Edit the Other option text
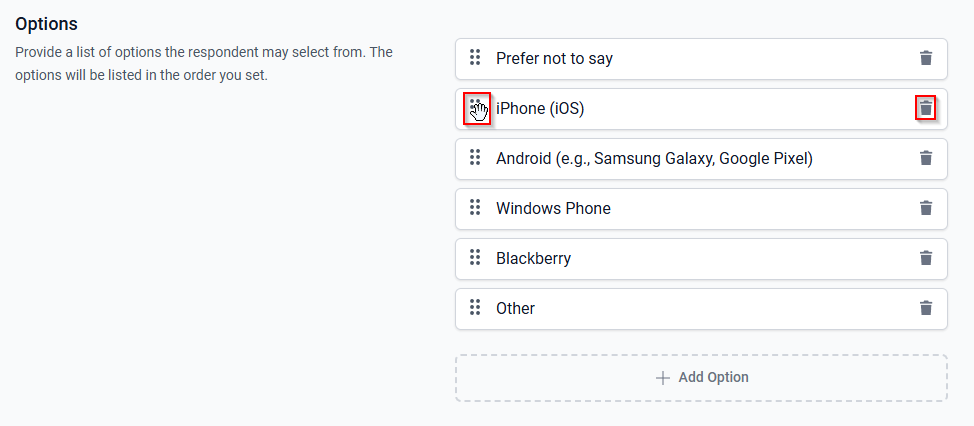 pyautogui.click(x=701, y=309)
